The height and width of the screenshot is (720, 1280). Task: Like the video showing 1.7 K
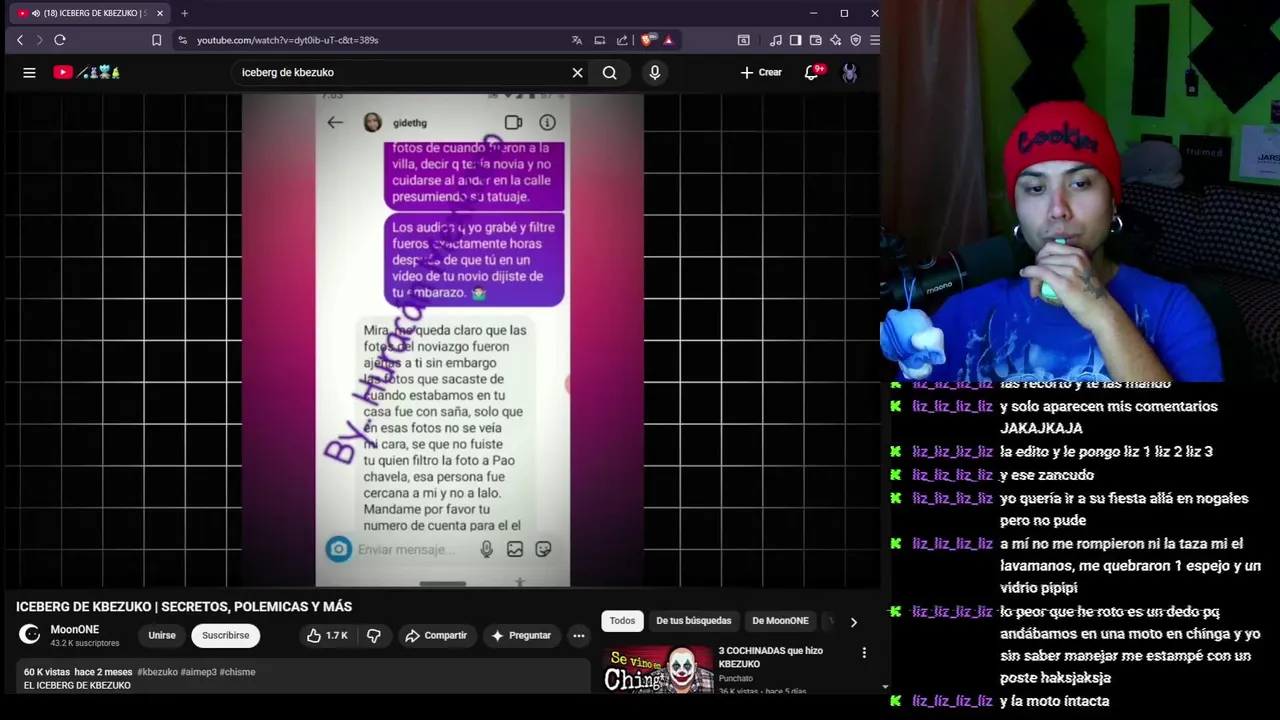pyautogui.click(x=327, y=635)
